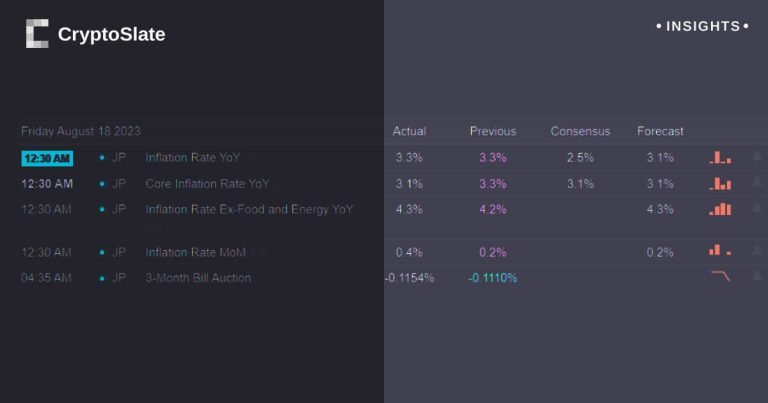768x403 pixels.
Task: Open the Inflation Rate YoY event link
Action: coord(192,158)
